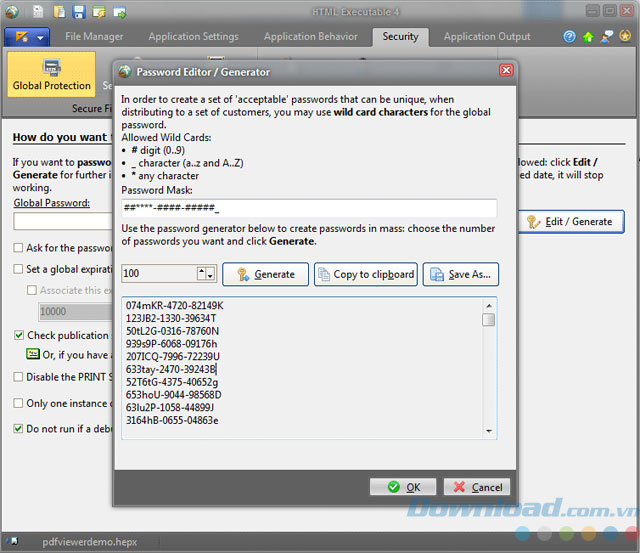Click Copy to clipboard button
Screen dimensions: 640x553
coord(366,274)
